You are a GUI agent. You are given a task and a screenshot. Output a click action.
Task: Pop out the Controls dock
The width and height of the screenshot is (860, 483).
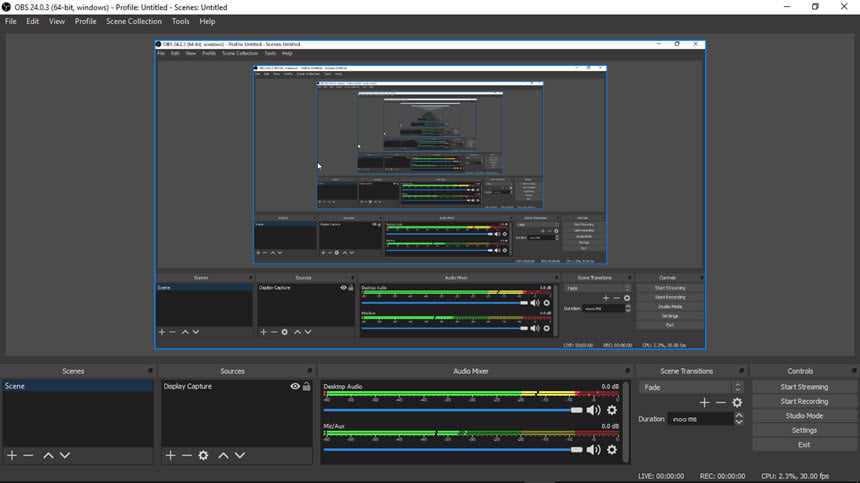click(853, 371)
